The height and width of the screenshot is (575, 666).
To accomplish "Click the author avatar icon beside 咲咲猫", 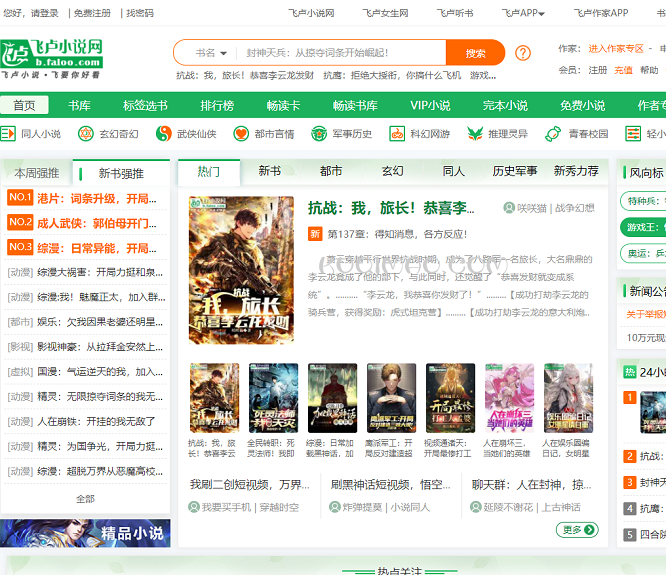I will pos(509,208).
